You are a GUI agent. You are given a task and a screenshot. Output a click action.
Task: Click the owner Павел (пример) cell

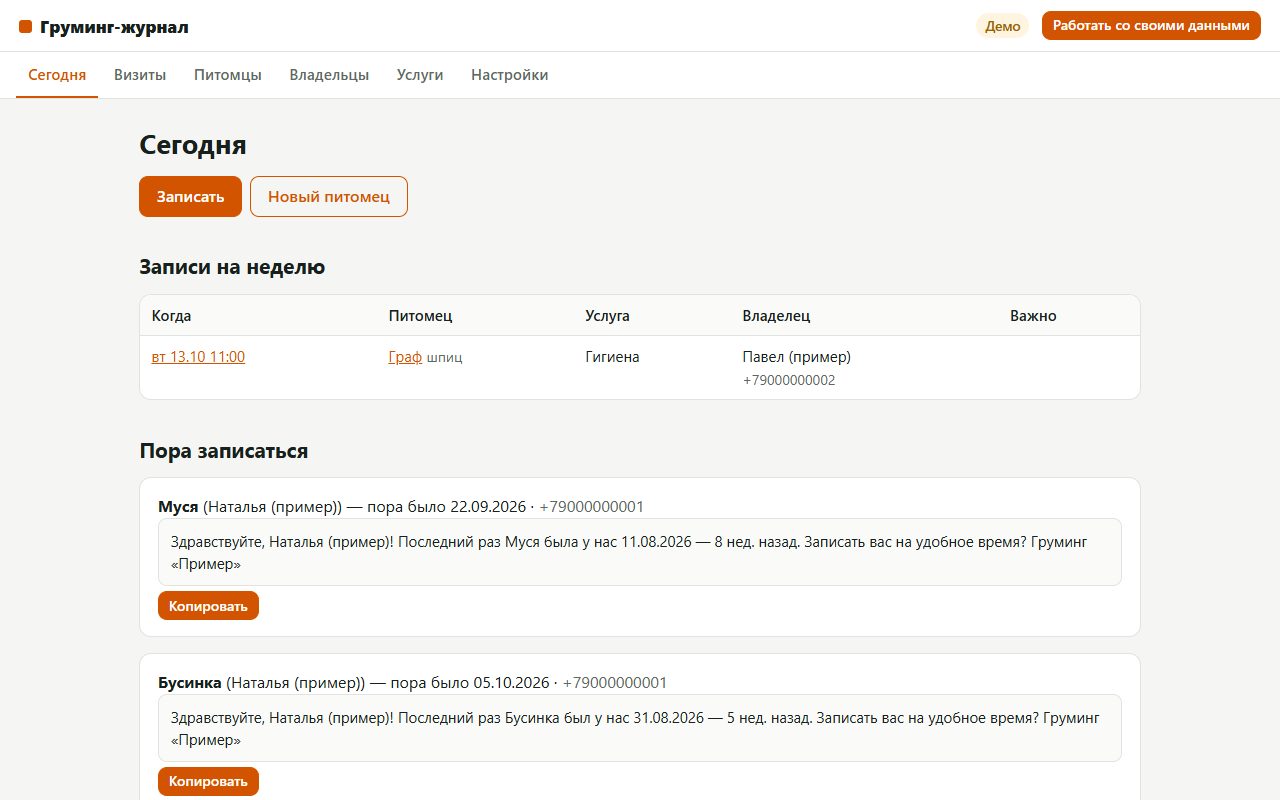tap(797, 357)
